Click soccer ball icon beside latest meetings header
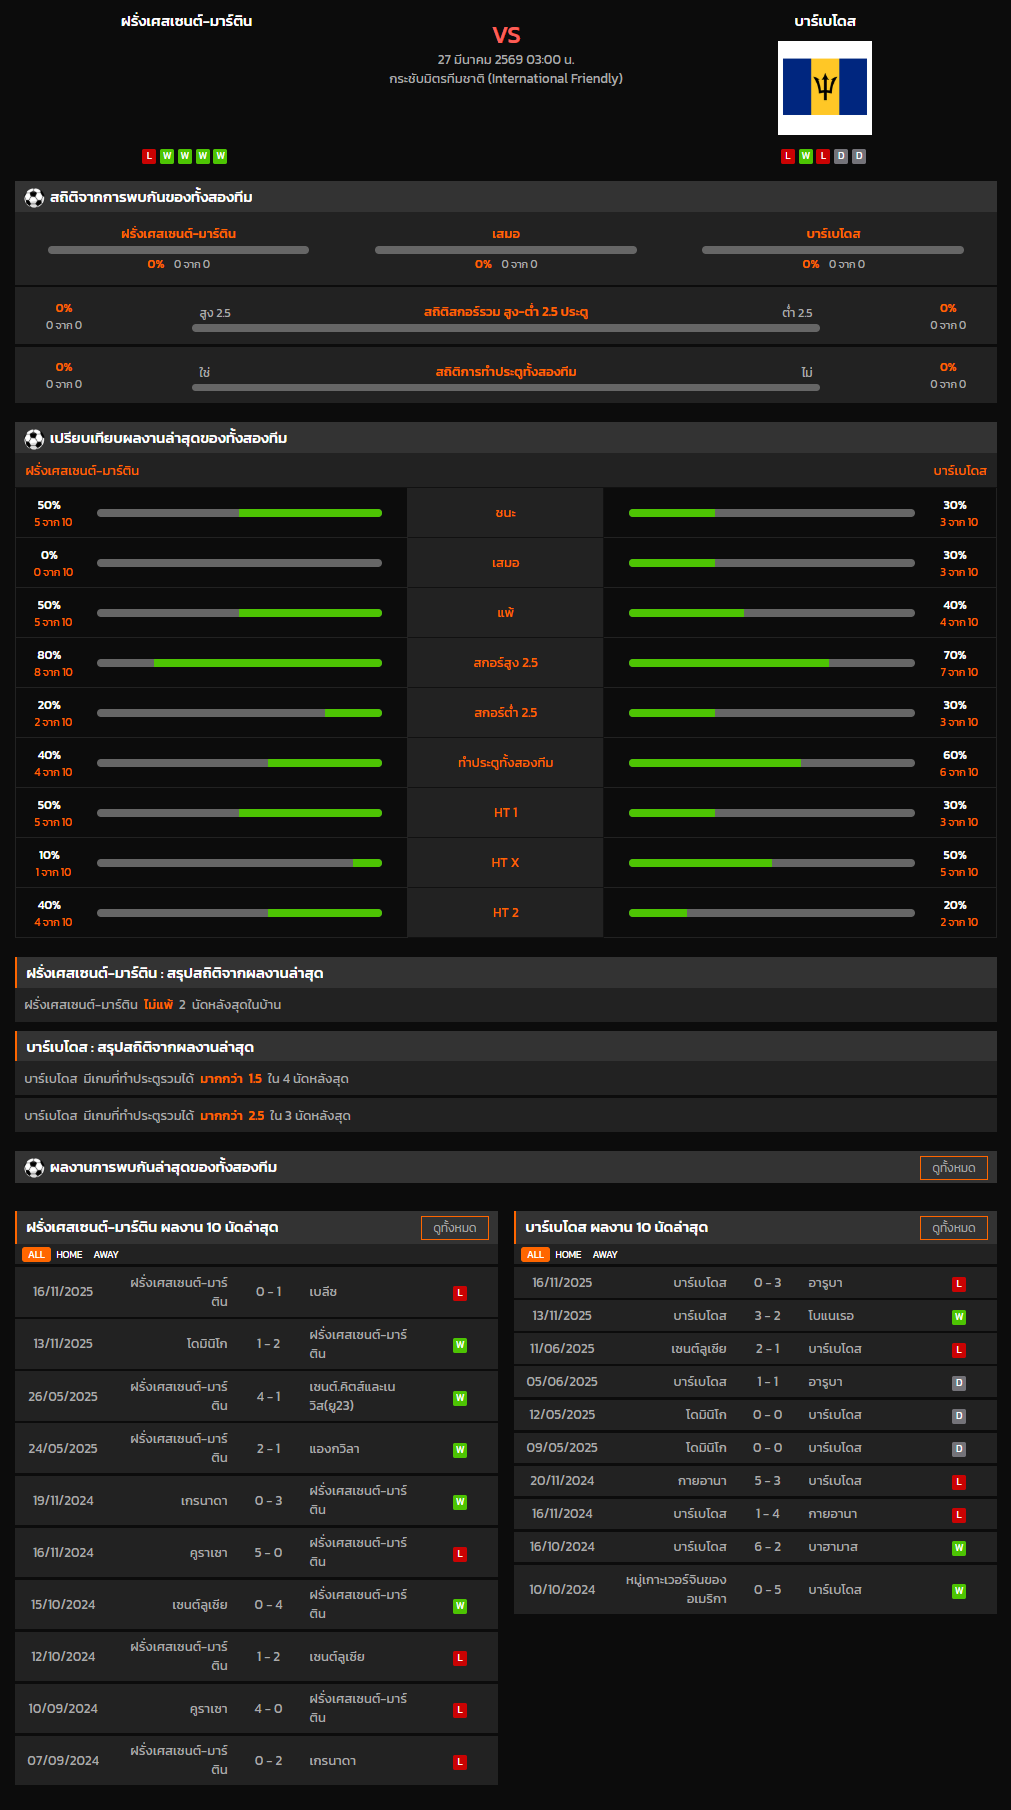Image resolution: width=1011 pixels, height=1810 pixels. (34, 1168)
